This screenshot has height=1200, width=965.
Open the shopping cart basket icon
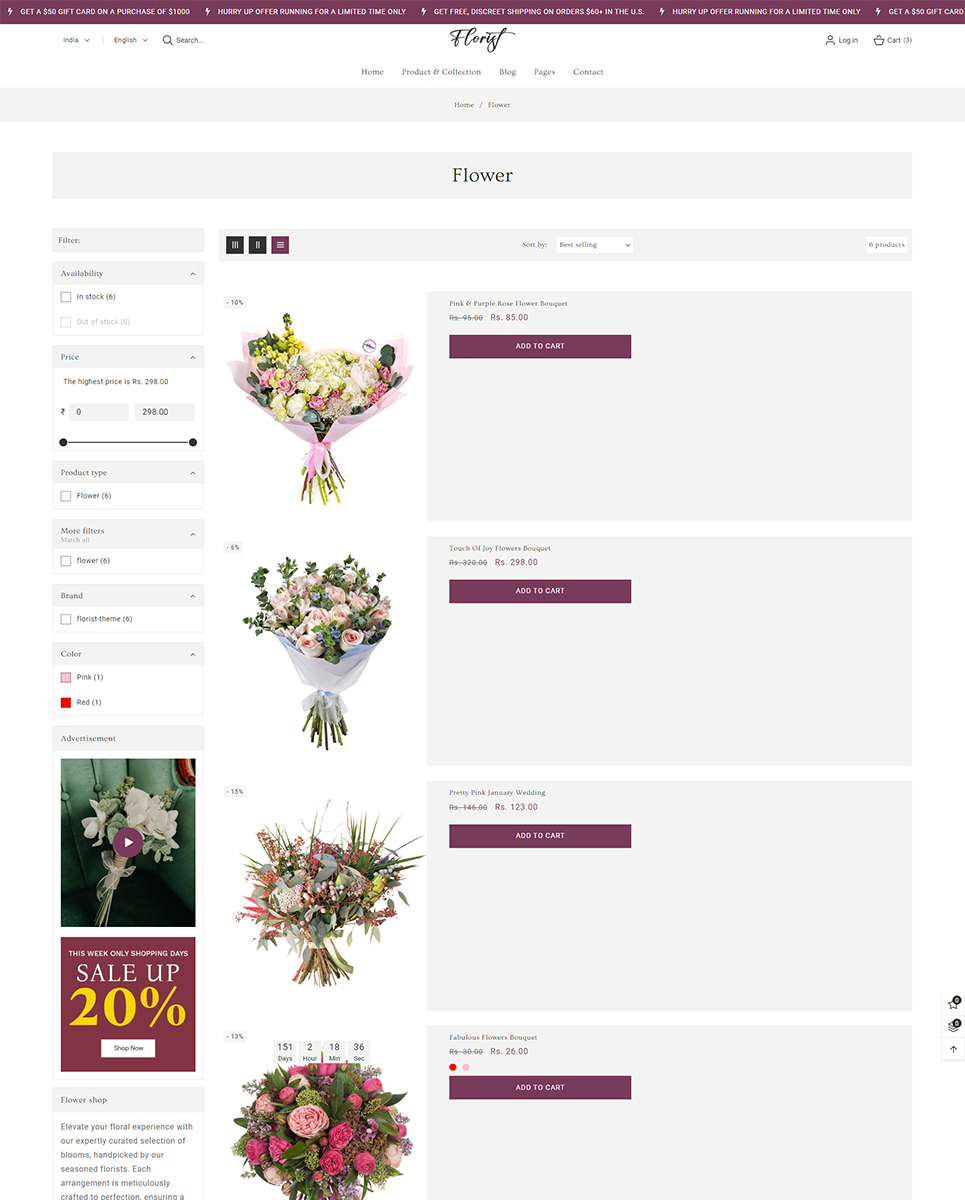pyautogui.click(x=879, y=40)
